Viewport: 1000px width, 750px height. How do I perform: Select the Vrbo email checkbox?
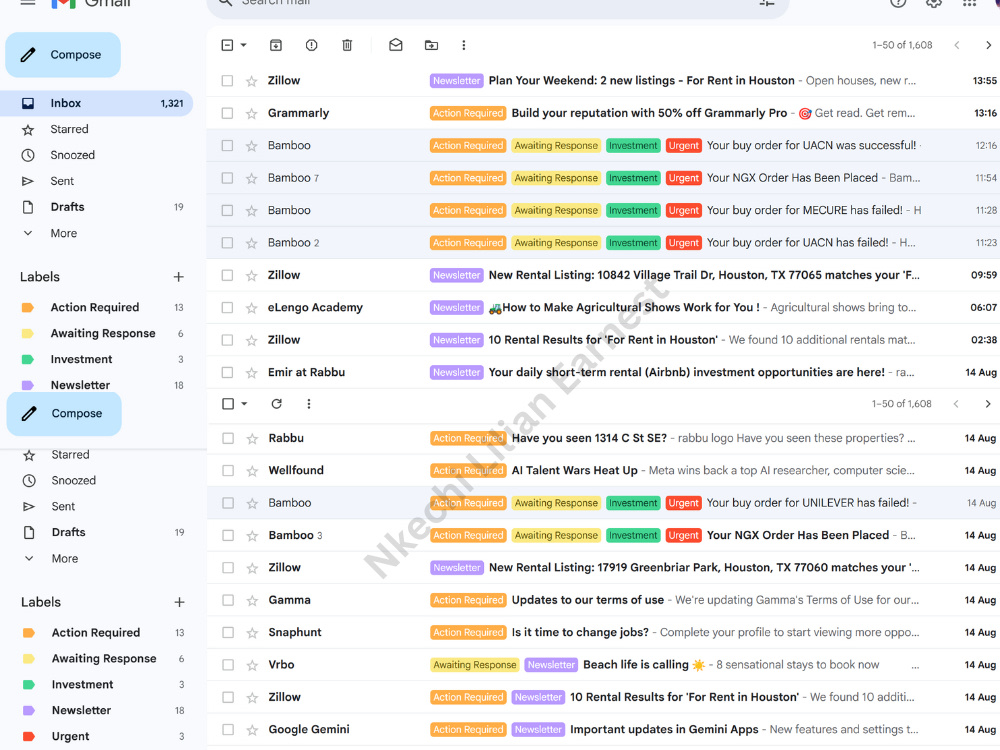click(x=228, y=665)
